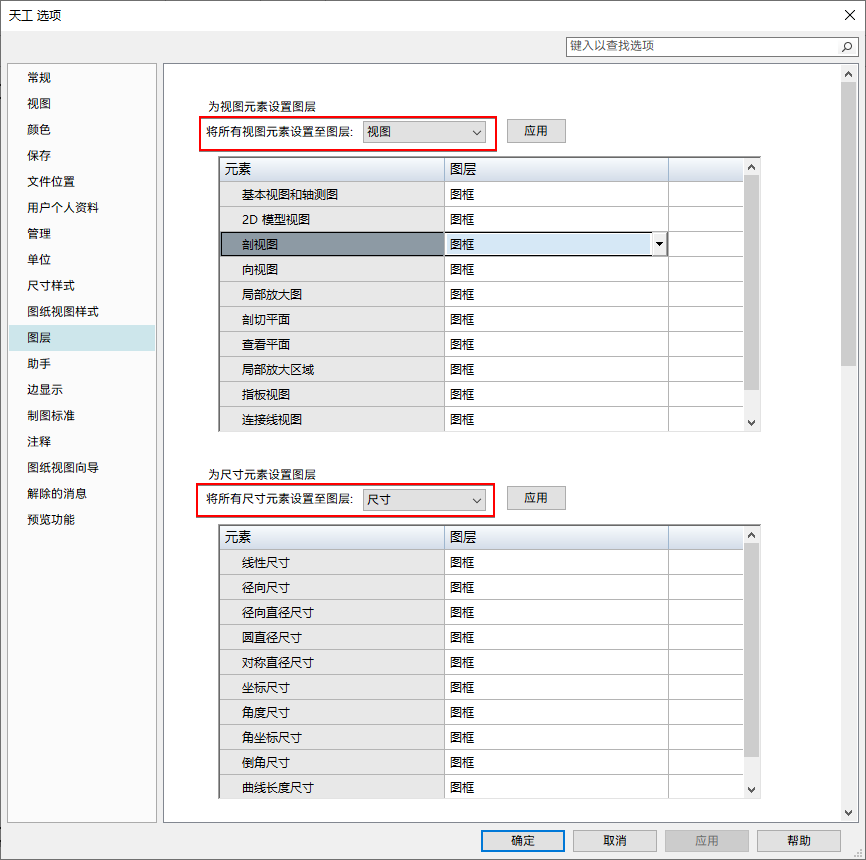Switch to 图纸视图样式 category

[63, 312]
